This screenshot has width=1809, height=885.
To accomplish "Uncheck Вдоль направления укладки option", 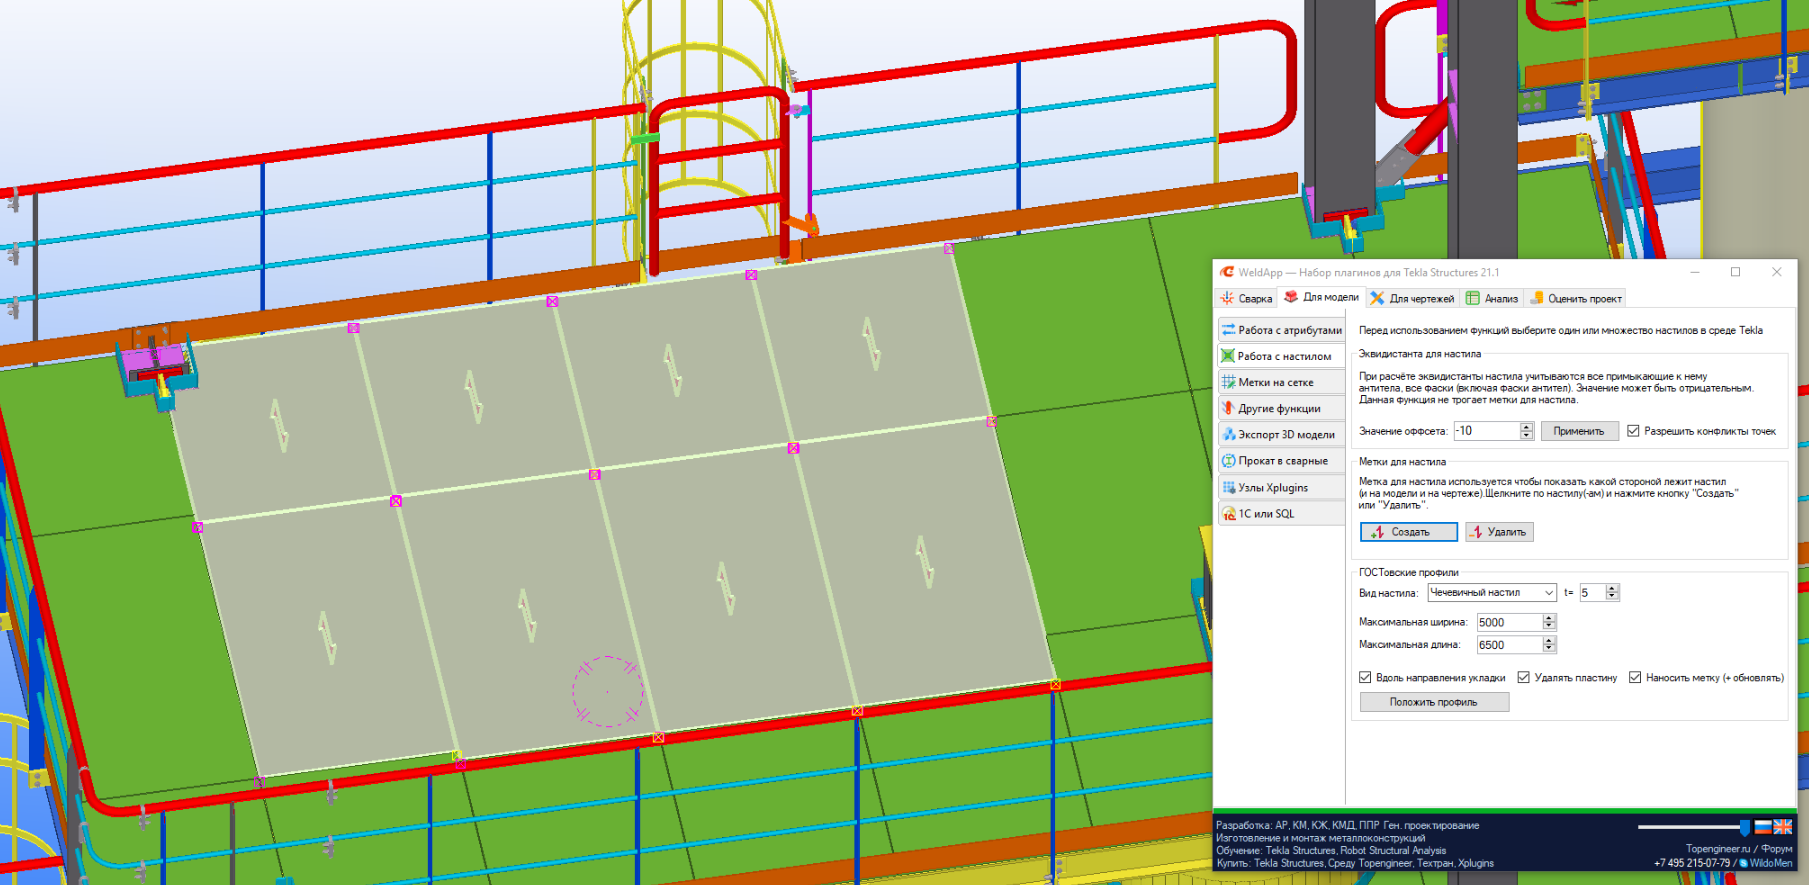I will click(x=1366, y=678).
